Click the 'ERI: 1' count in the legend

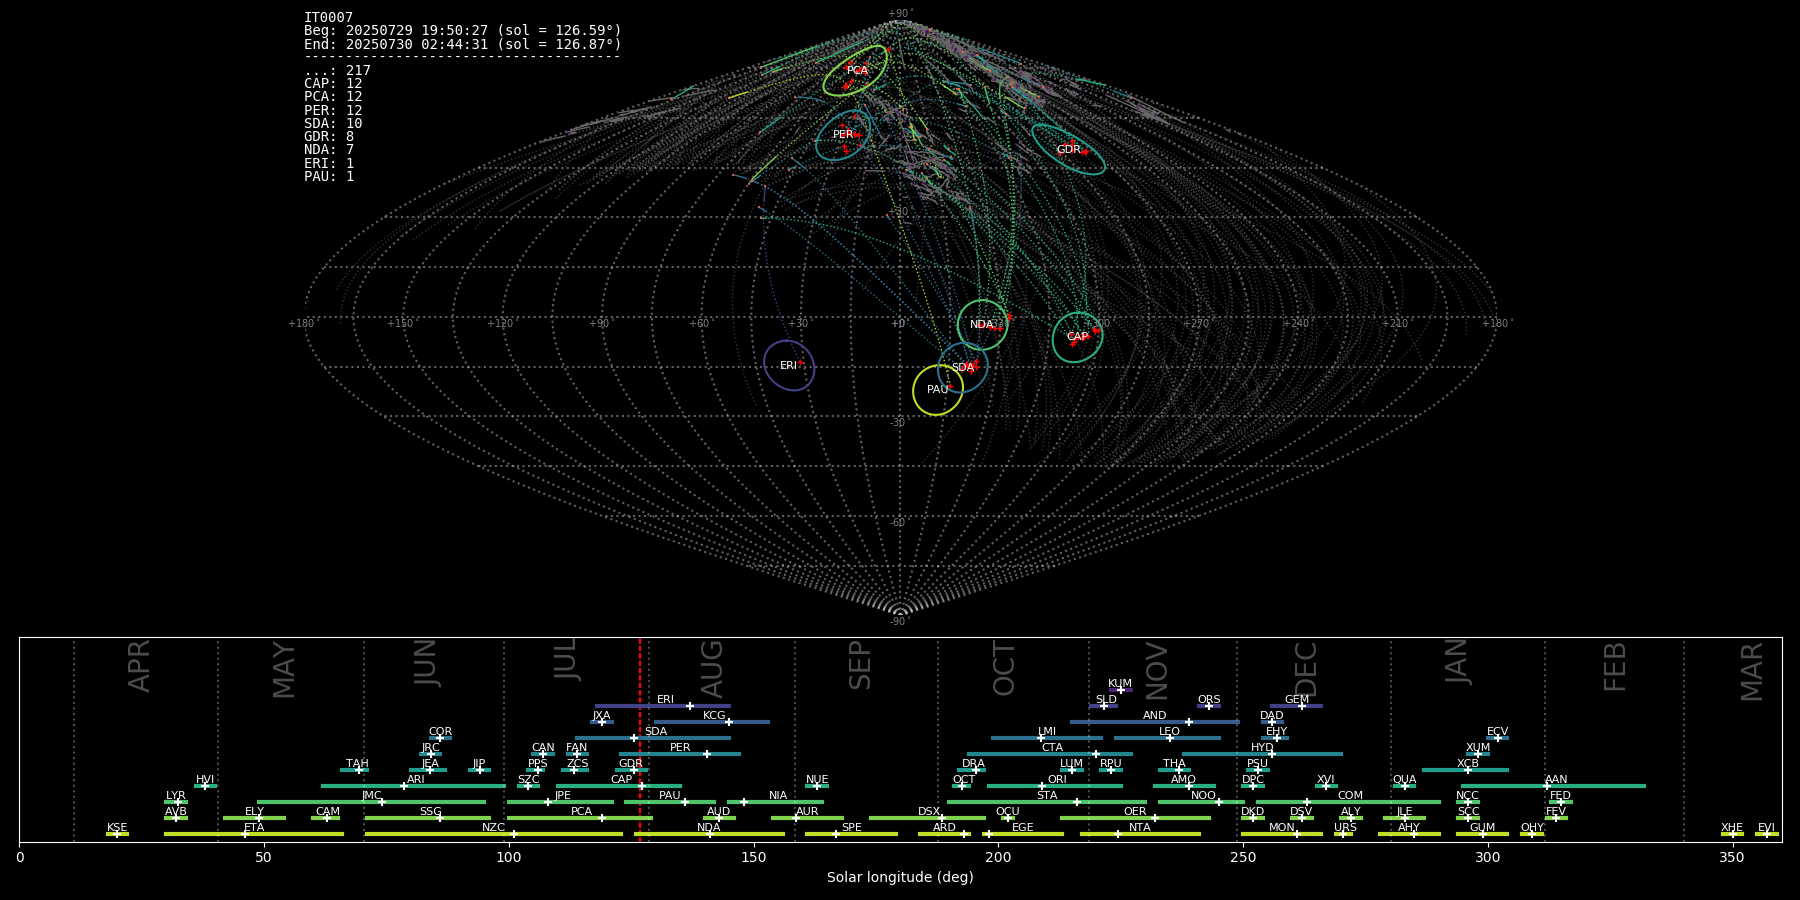tap(329, 163)
